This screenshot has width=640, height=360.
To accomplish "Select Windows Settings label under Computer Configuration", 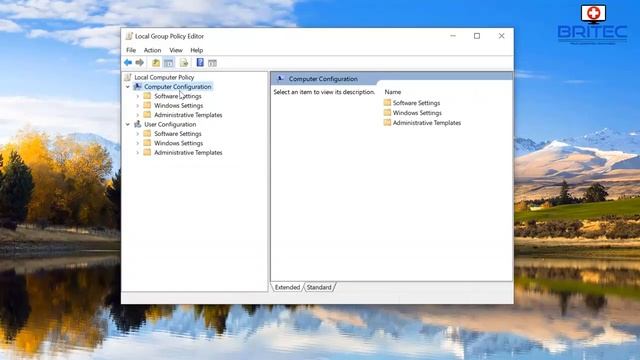I will coord(178,105).
